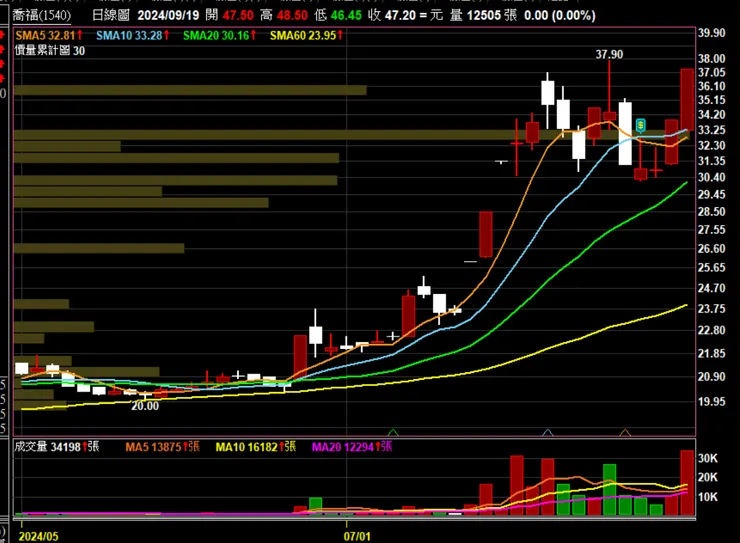Select the stock name 喬福(1540)
Screen dimensions: 740x543
(x=42, y=15)
